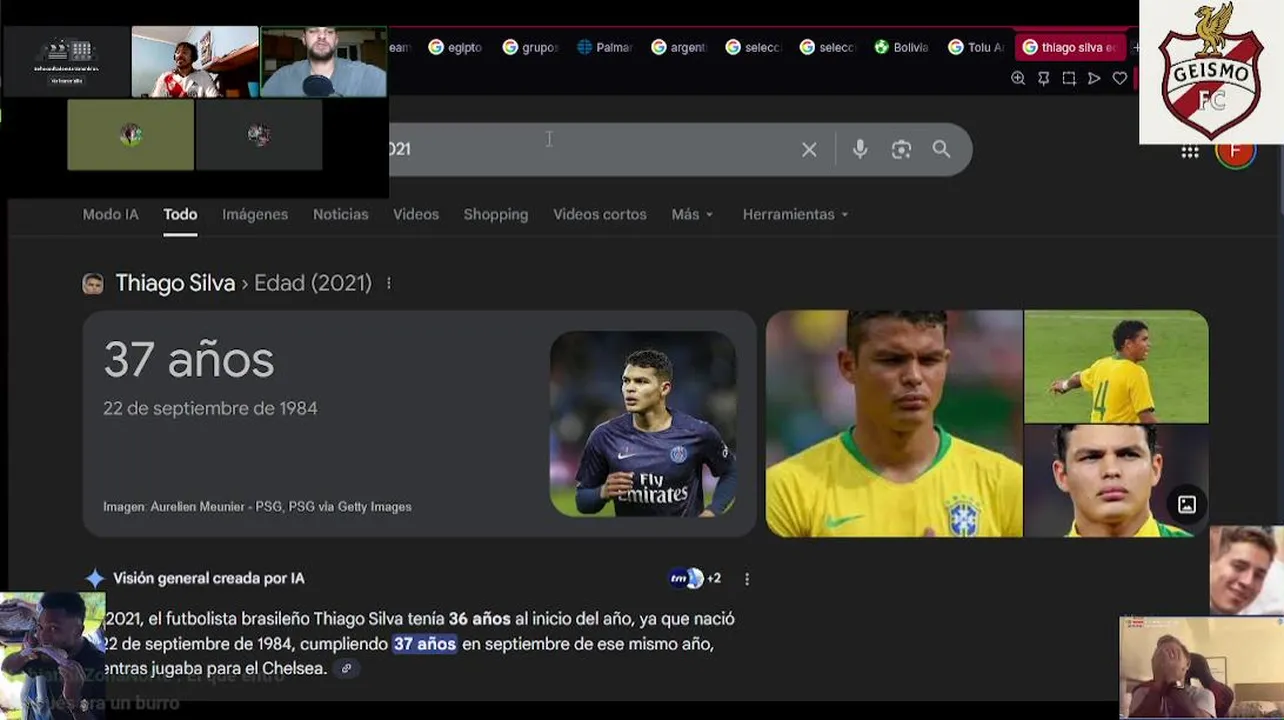
Task: Switch to the Tolu A tab
Action: 976,47
